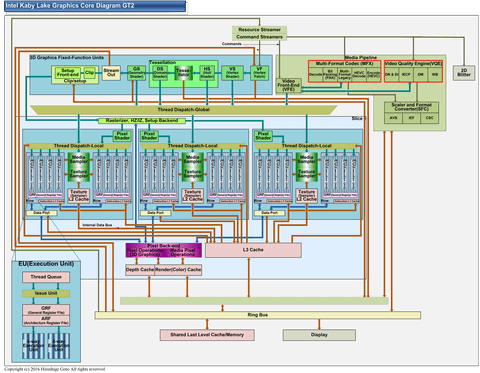Click the Video Front-End (VFE) block
The width and height of the screenshot is (480, 373).
[x=288, y=85]
